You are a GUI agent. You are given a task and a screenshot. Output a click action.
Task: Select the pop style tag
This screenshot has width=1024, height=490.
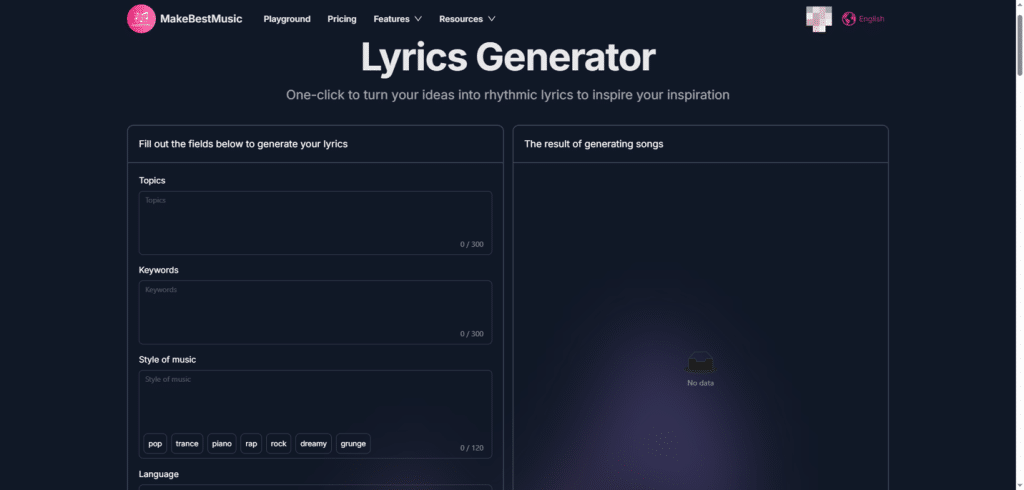(x=155, y=444)
